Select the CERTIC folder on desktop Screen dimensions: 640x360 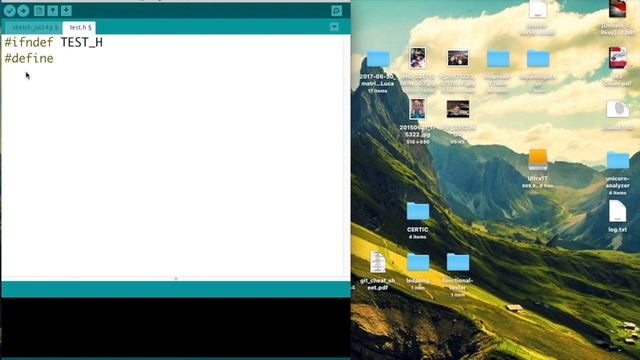[x=418, y=212]
